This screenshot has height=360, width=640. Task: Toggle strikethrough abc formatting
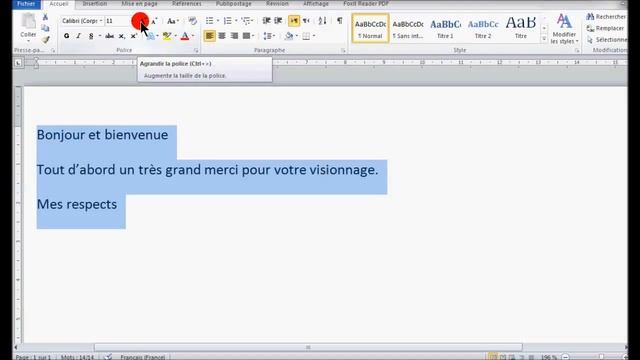click(109, 36)
